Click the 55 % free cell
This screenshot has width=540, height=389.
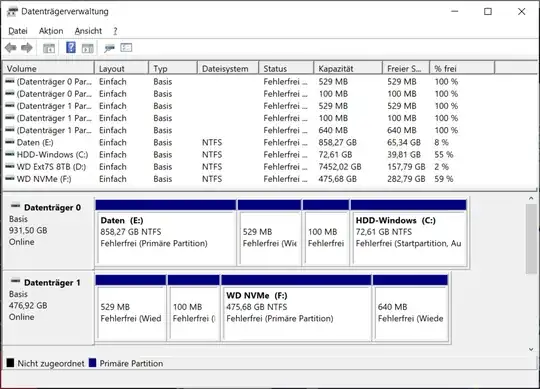[x=444, y=155]
